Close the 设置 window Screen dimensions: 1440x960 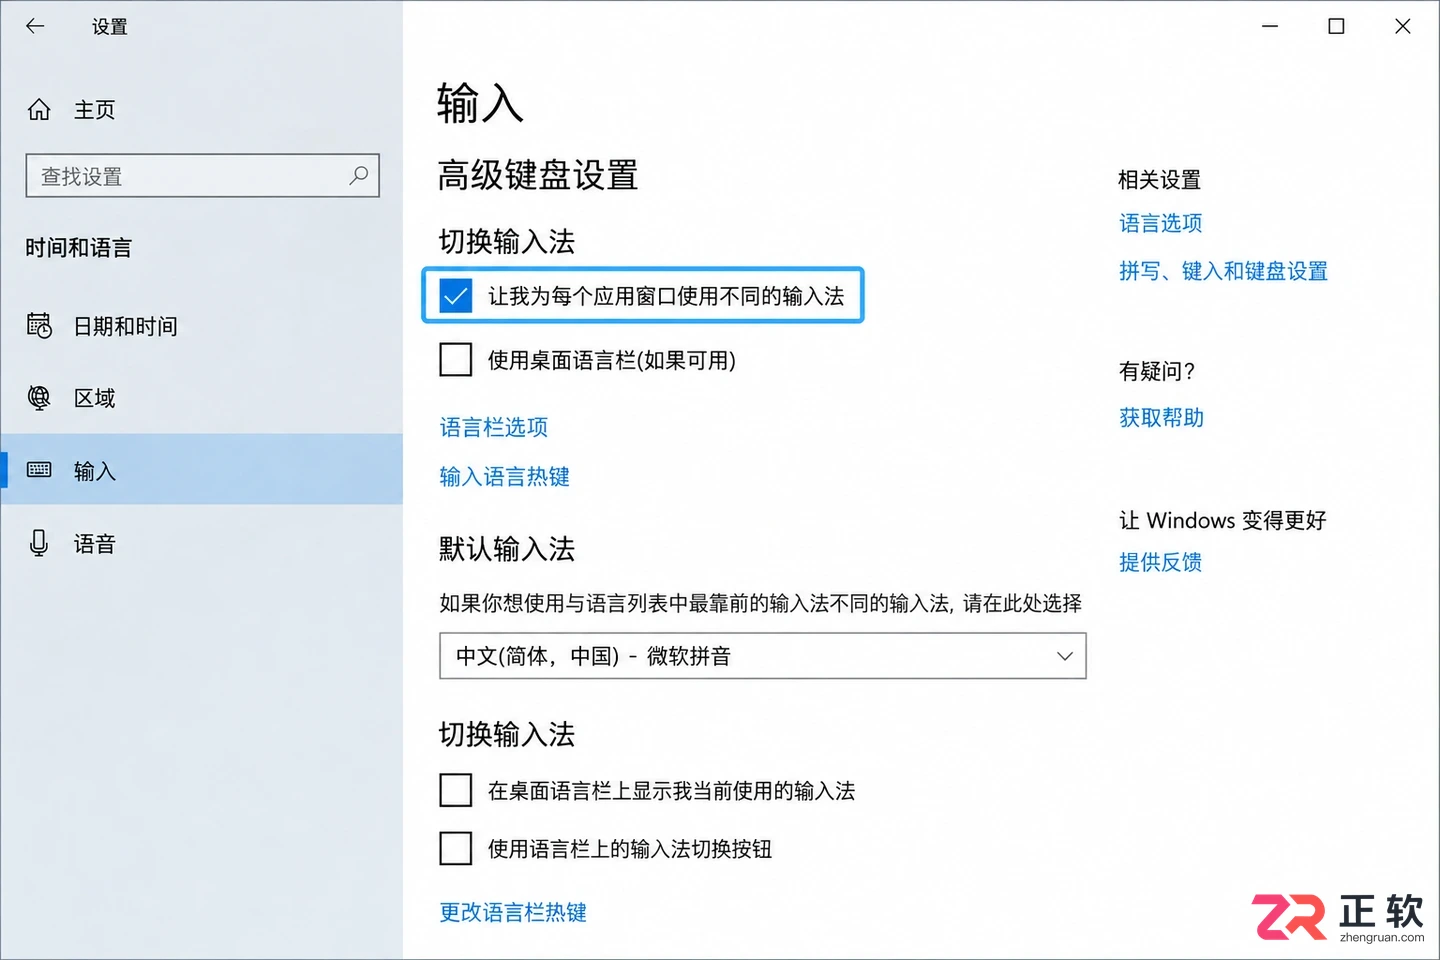[1403, 26]
